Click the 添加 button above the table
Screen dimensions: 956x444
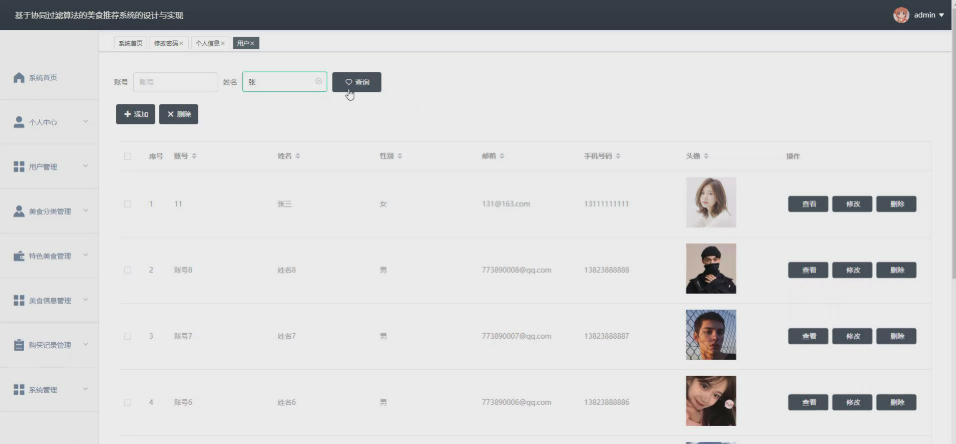(135, 114)
